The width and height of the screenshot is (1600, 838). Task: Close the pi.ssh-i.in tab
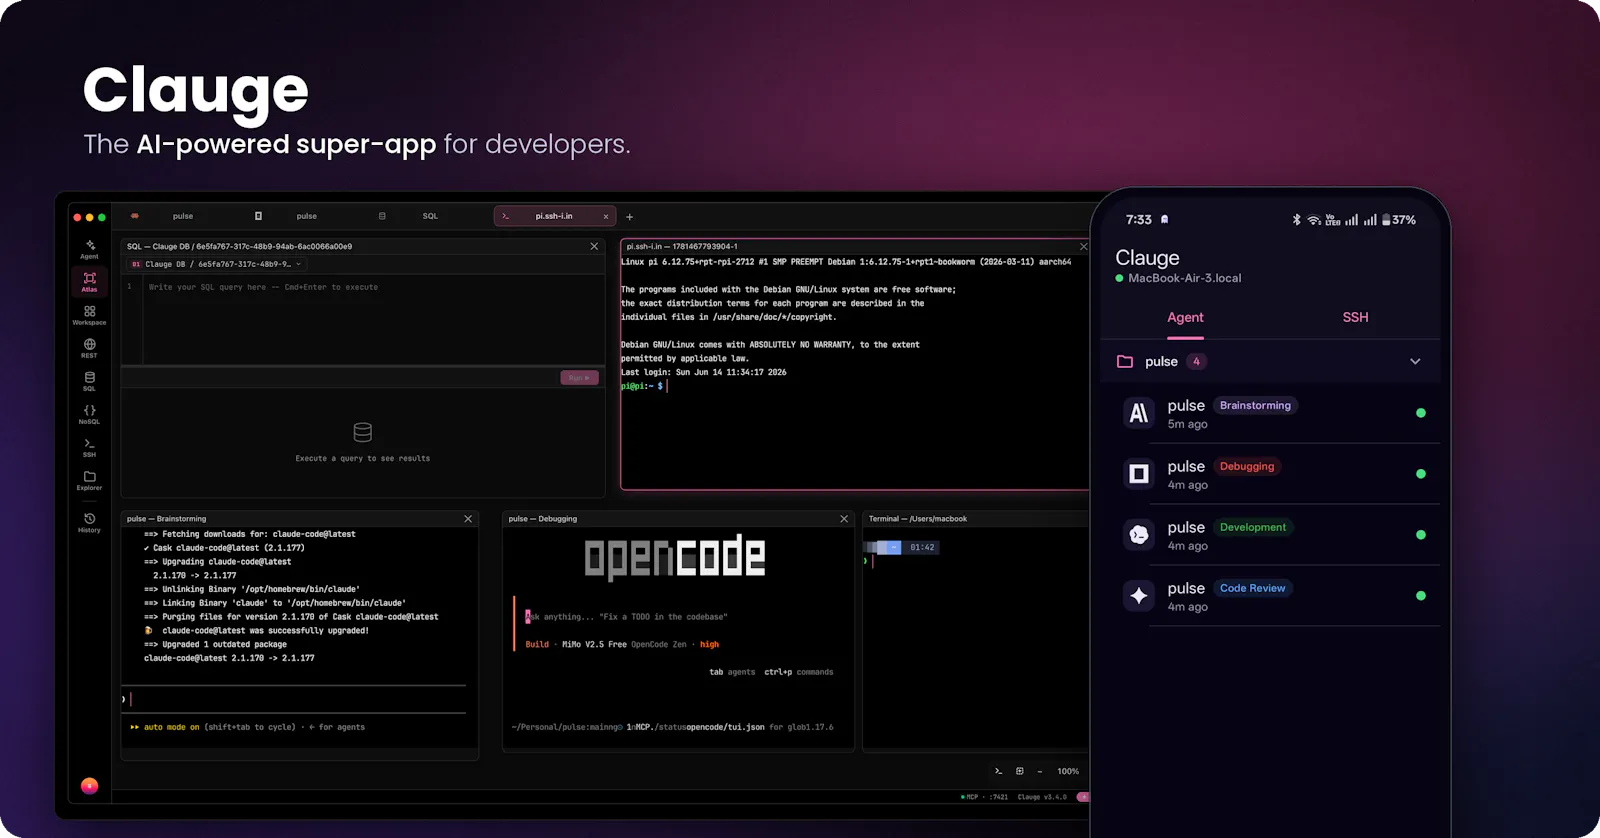[x=605, y=216]
